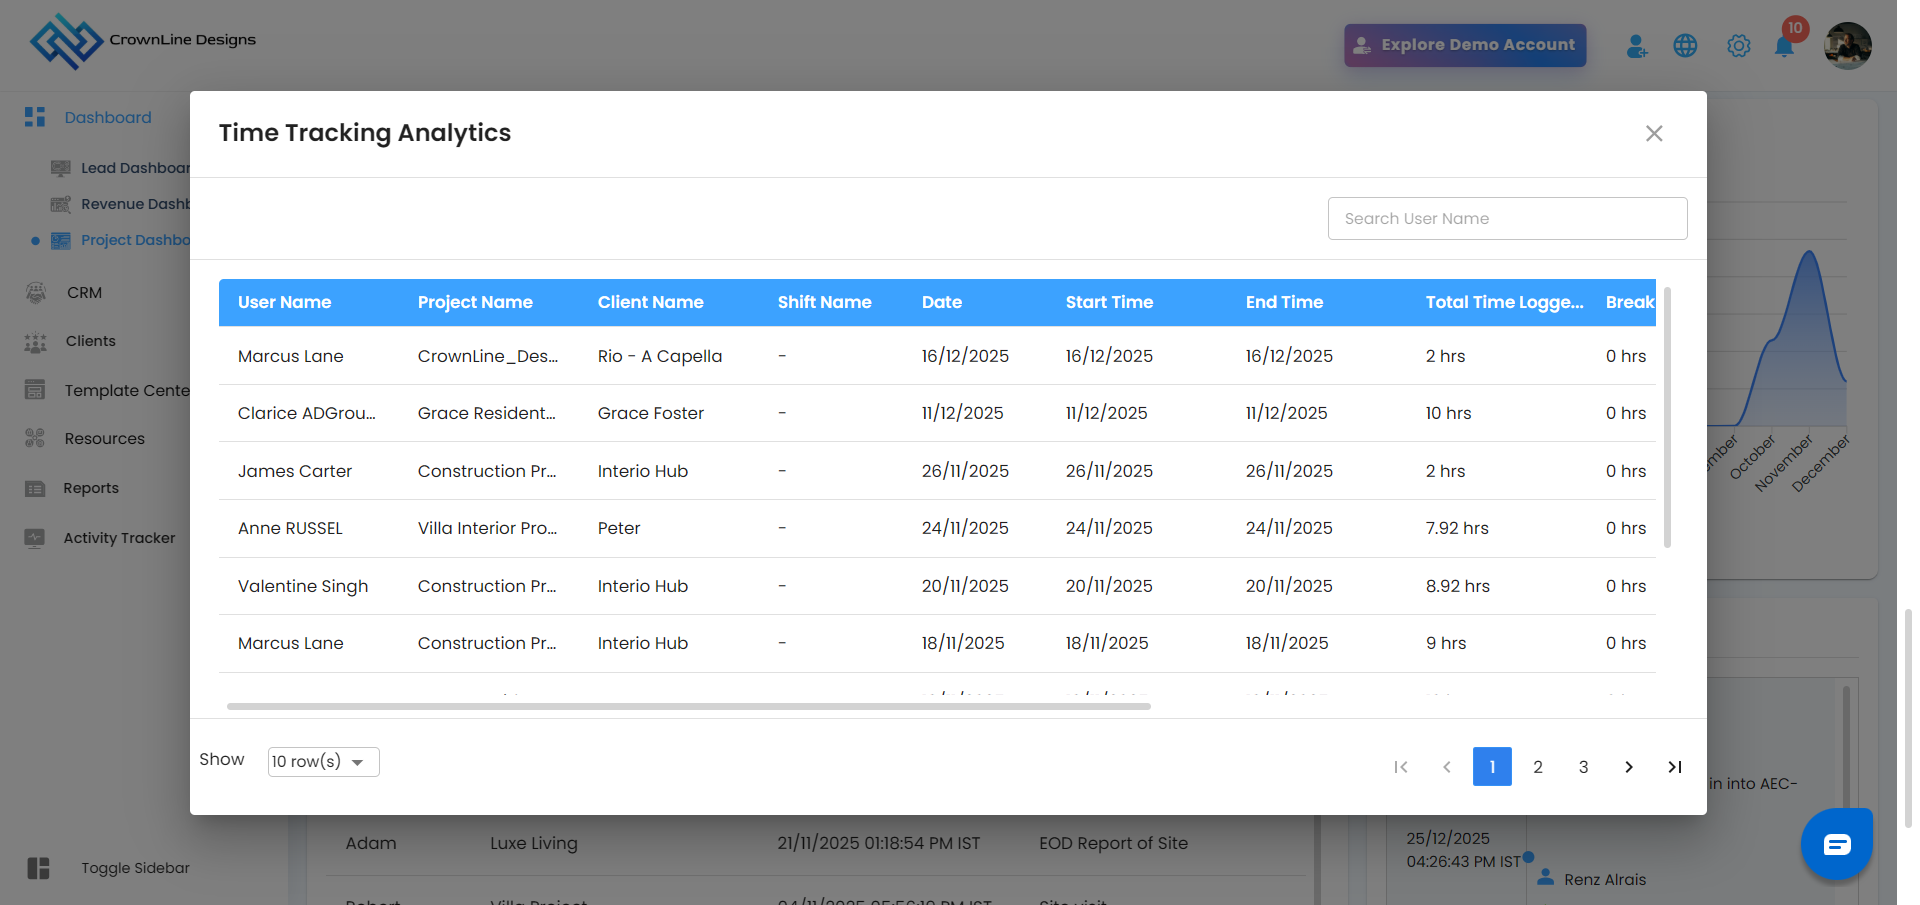This screenshot has height=905, width=1920.
Task: Open the Resources menu item
Action: point(105,439)
